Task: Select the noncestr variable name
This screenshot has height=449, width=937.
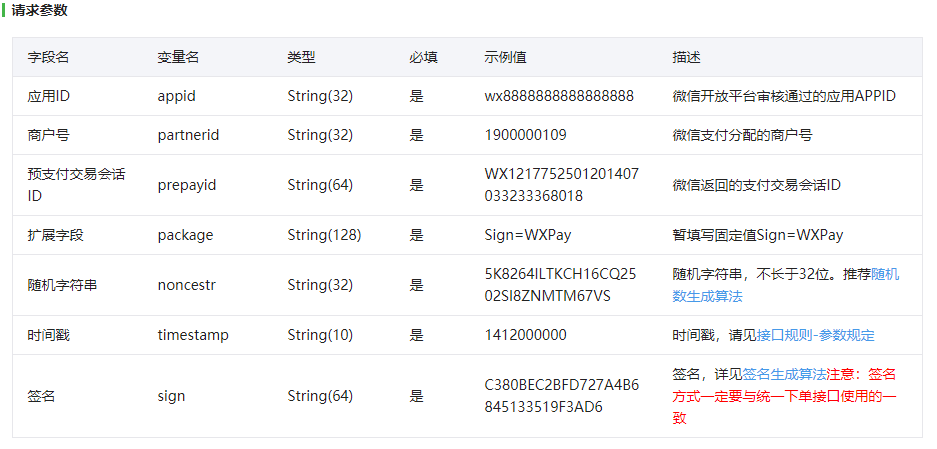Action: coord(186,285)
